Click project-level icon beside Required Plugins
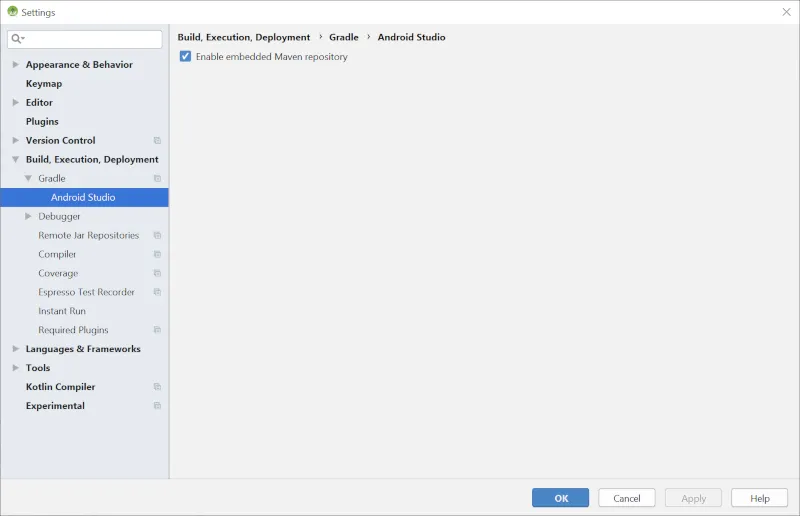This screenshot has width=800, height=516. click(157, 330)
